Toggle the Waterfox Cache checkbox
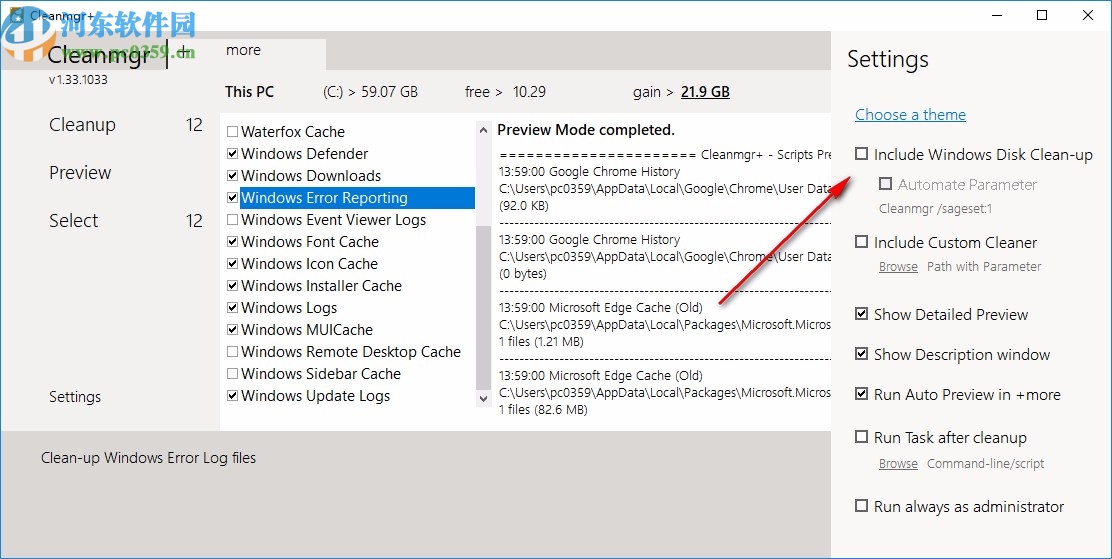This screenshot has height=559, width=1112. (x=232, y=132)
